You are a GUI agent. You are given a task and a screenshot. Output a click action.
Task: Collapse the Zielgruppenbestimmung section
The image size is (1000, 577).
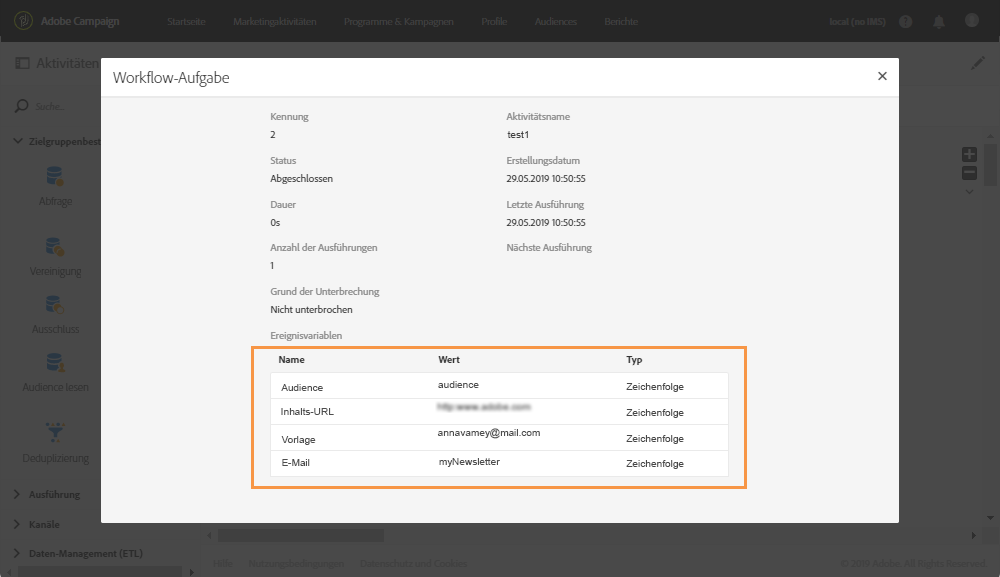18,141
